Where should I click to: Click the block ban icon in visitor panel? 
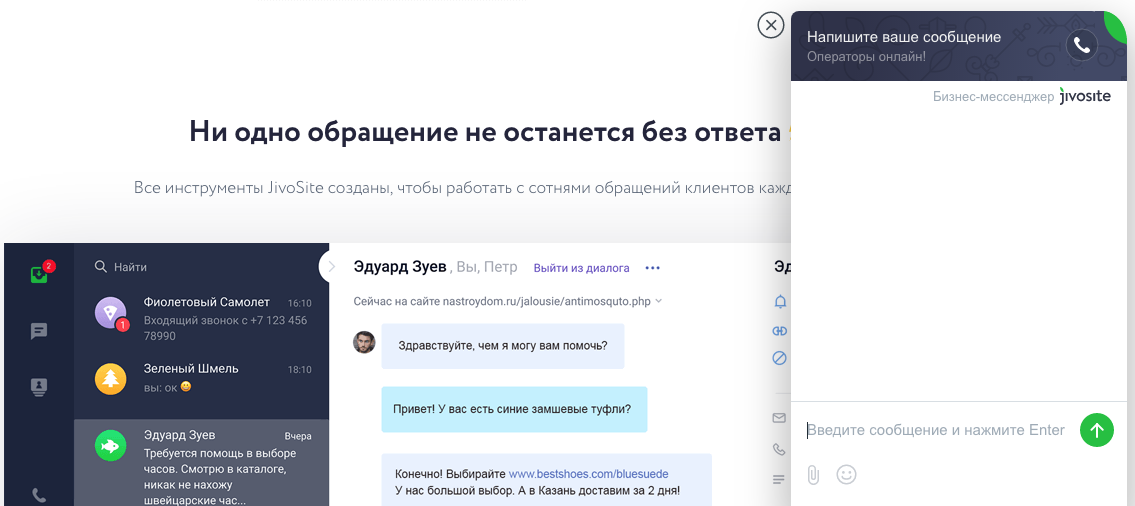tap(780, 358)
